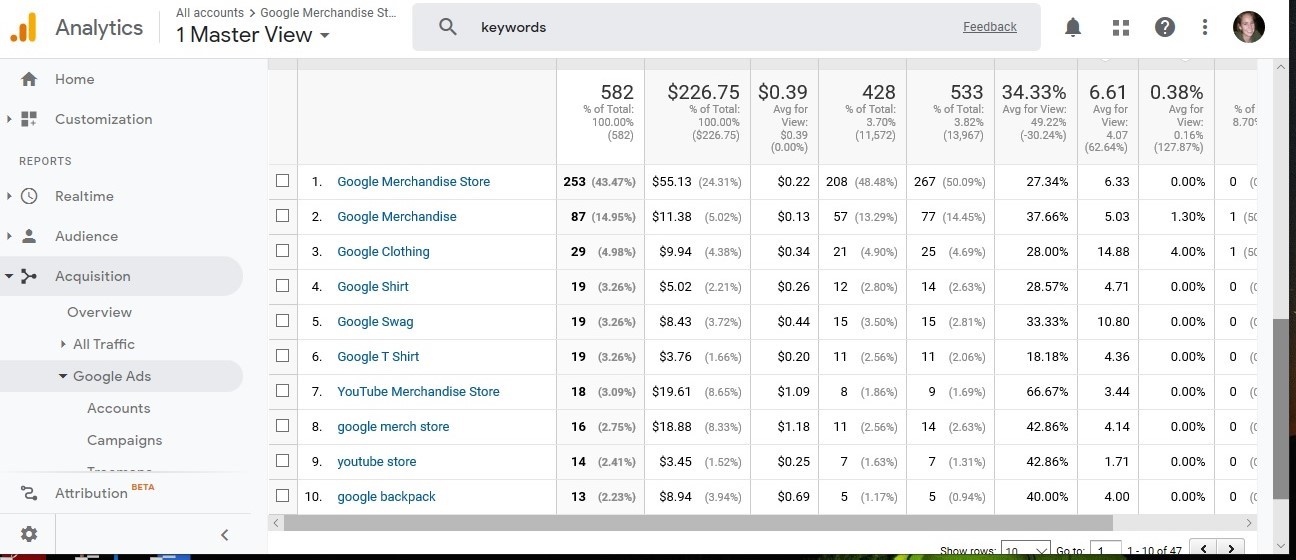Open the Google Swag keyword link
Viewport: 1296px width, 560px height.
(x=375, y=321)
